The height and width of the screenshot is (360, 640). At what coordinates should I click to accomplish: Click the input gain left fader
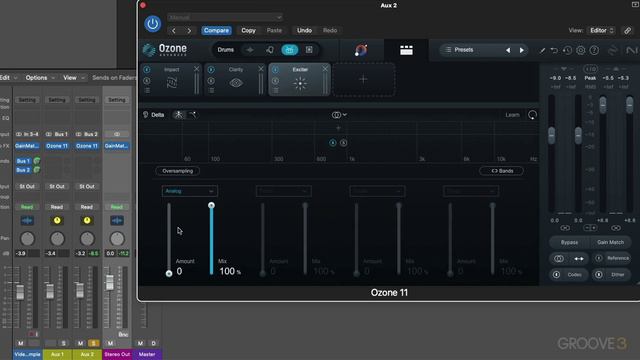point(551,136)
